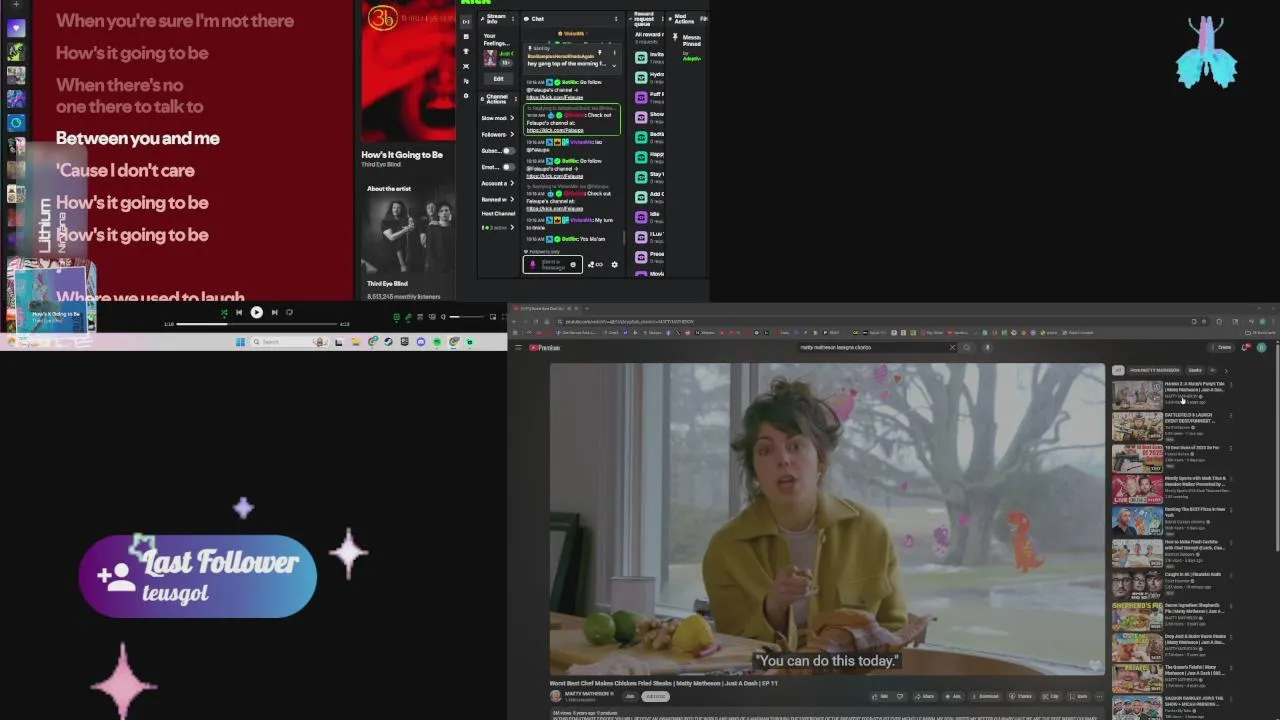Select the Steaks filter chip

1195,370
